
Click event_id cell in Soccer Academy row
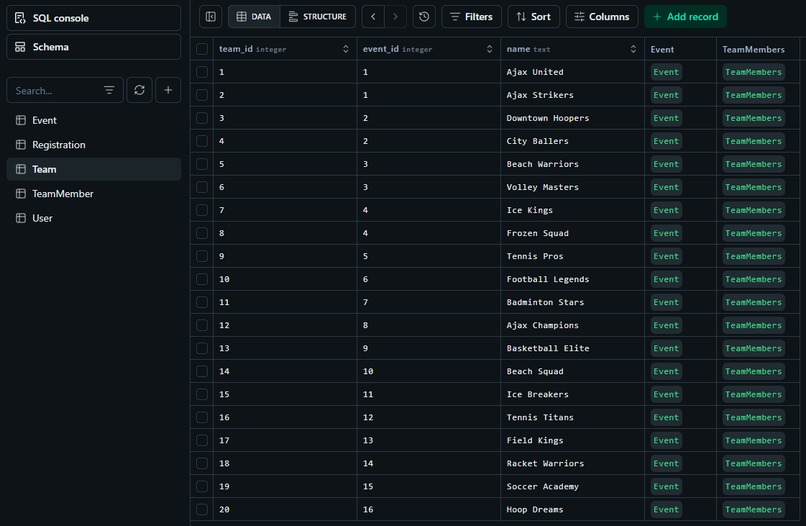click(x=429, y=486)
